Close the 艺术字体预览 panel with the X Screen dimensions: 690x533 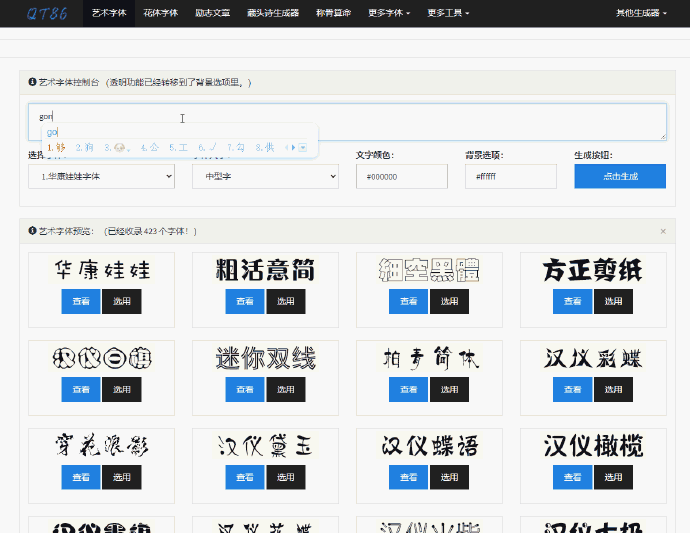pos(662,231)
